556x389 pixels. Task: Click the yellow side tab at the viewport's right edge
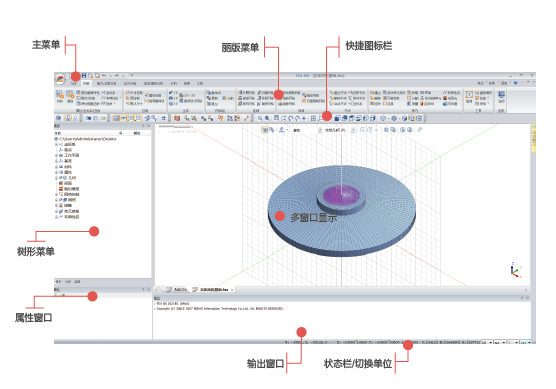tap(534, 139)
